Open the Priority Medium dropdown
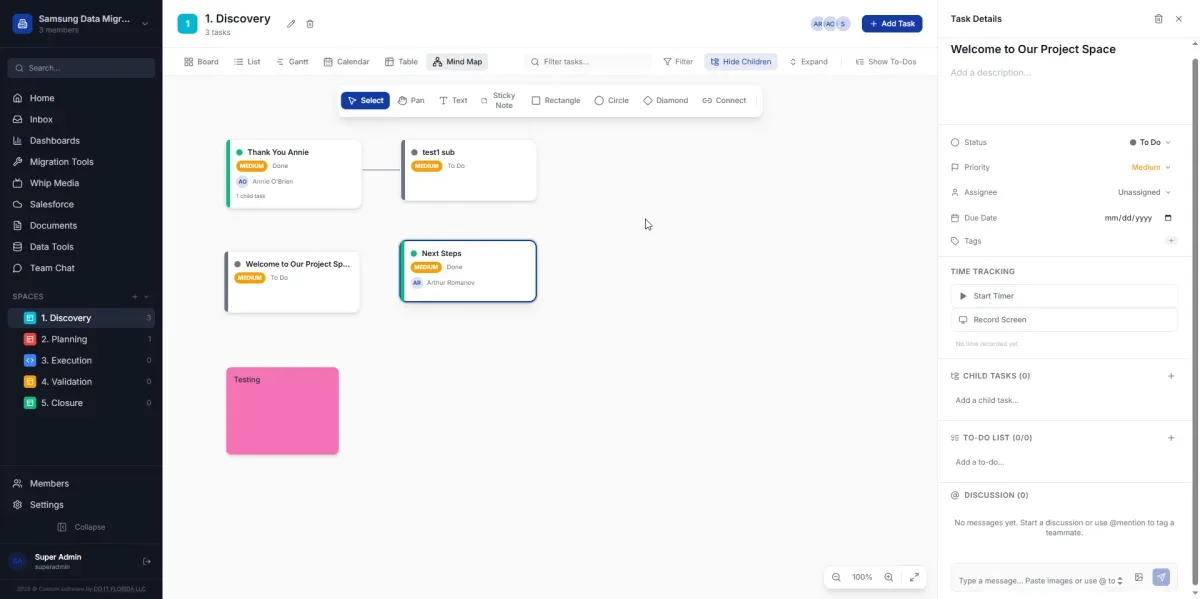The image size is (1200, 599). point(1150,168)
